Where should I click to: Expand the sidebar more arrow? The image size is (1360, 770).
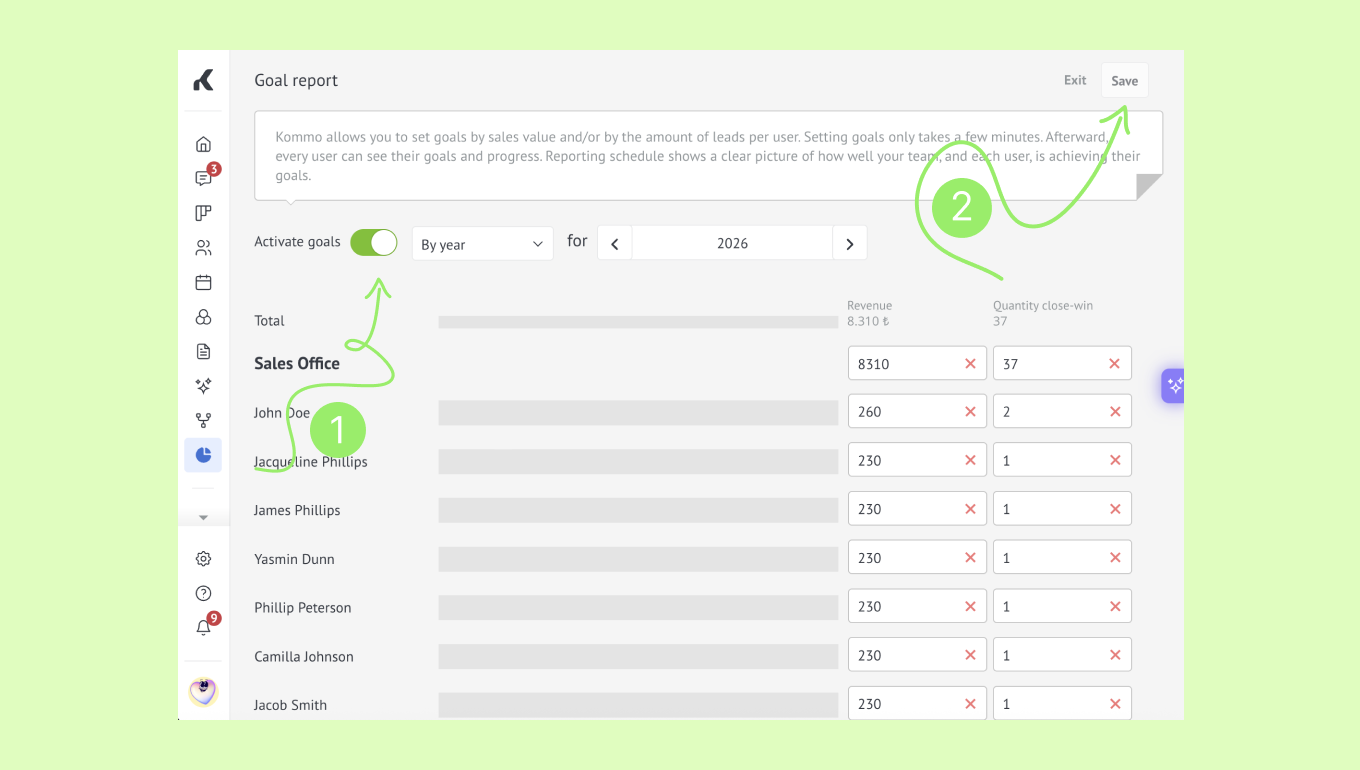pos(203,518)
